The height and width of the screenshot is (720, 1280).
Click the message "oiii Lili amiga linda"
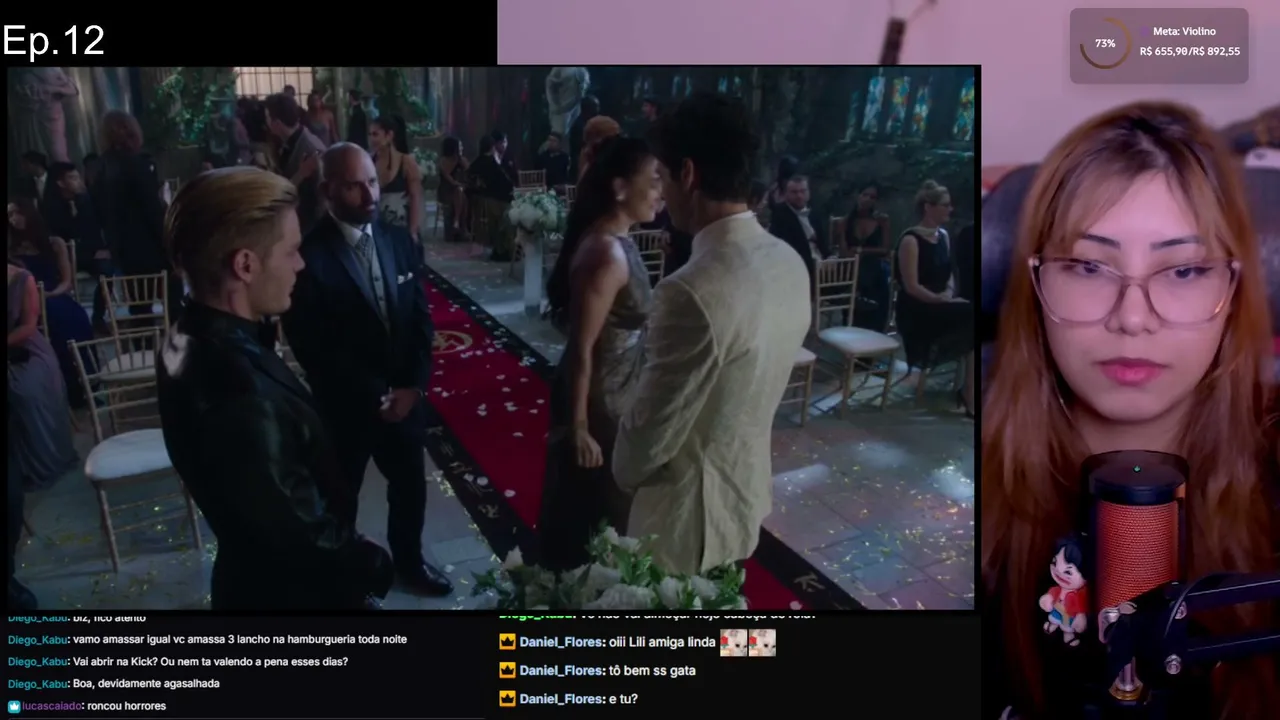pyautogui.click(x=661, y=642)
